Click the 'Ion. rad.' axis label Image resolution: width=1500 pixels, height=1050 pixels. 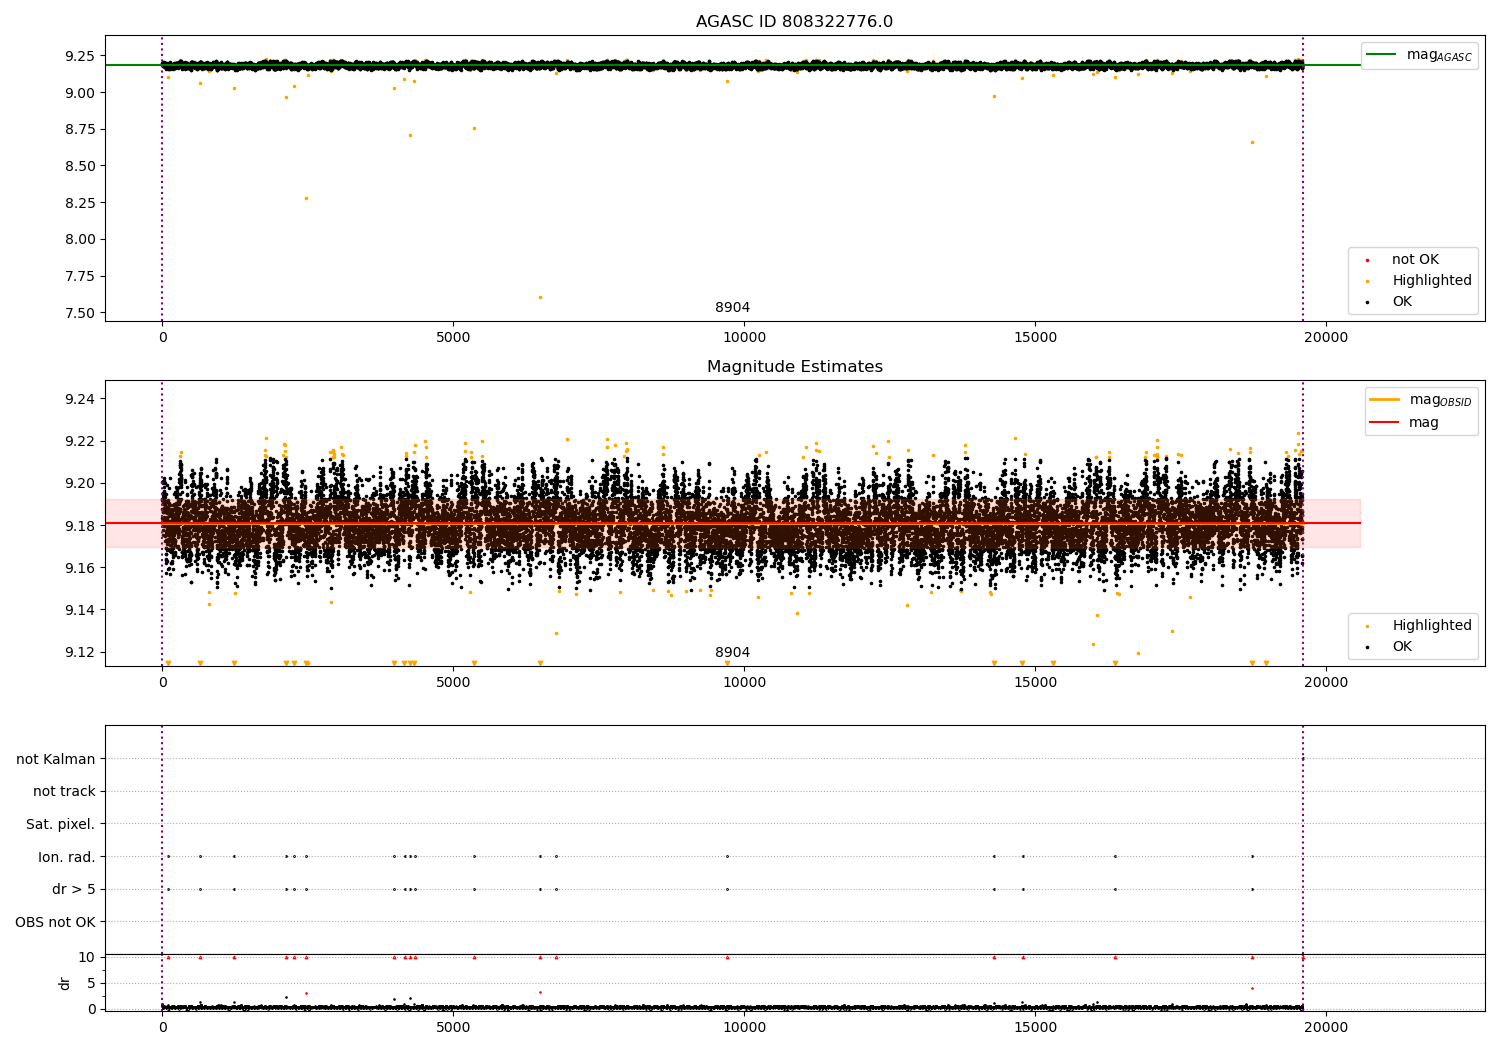[67, 857]
